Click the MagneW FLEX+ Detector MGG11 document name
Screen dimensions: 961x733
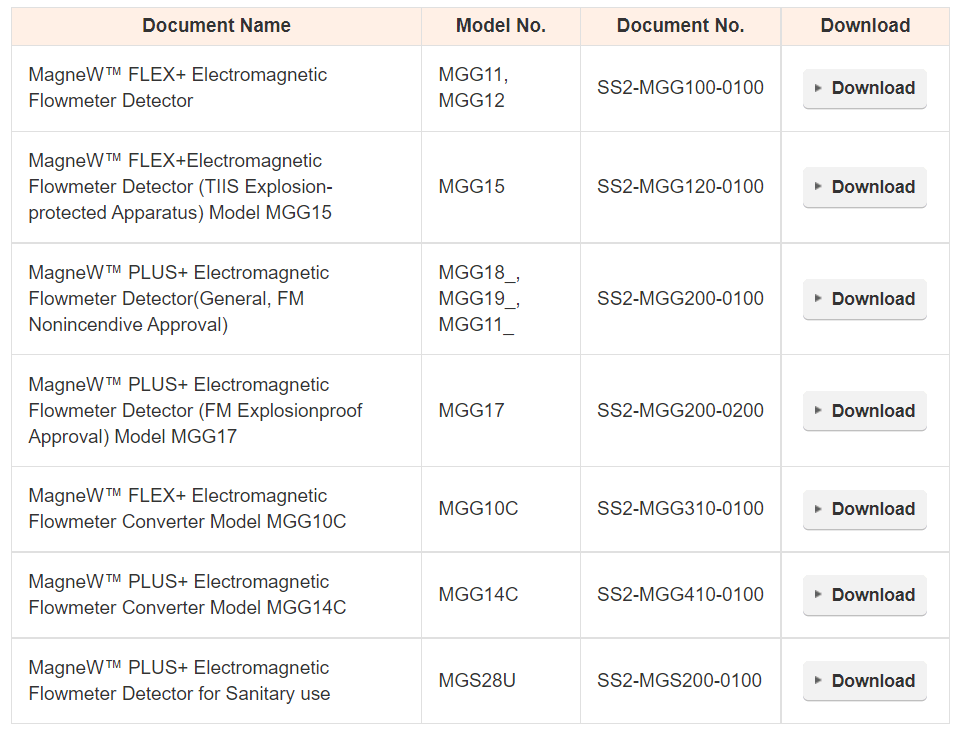pyautogui.click(x=178, y=88)
